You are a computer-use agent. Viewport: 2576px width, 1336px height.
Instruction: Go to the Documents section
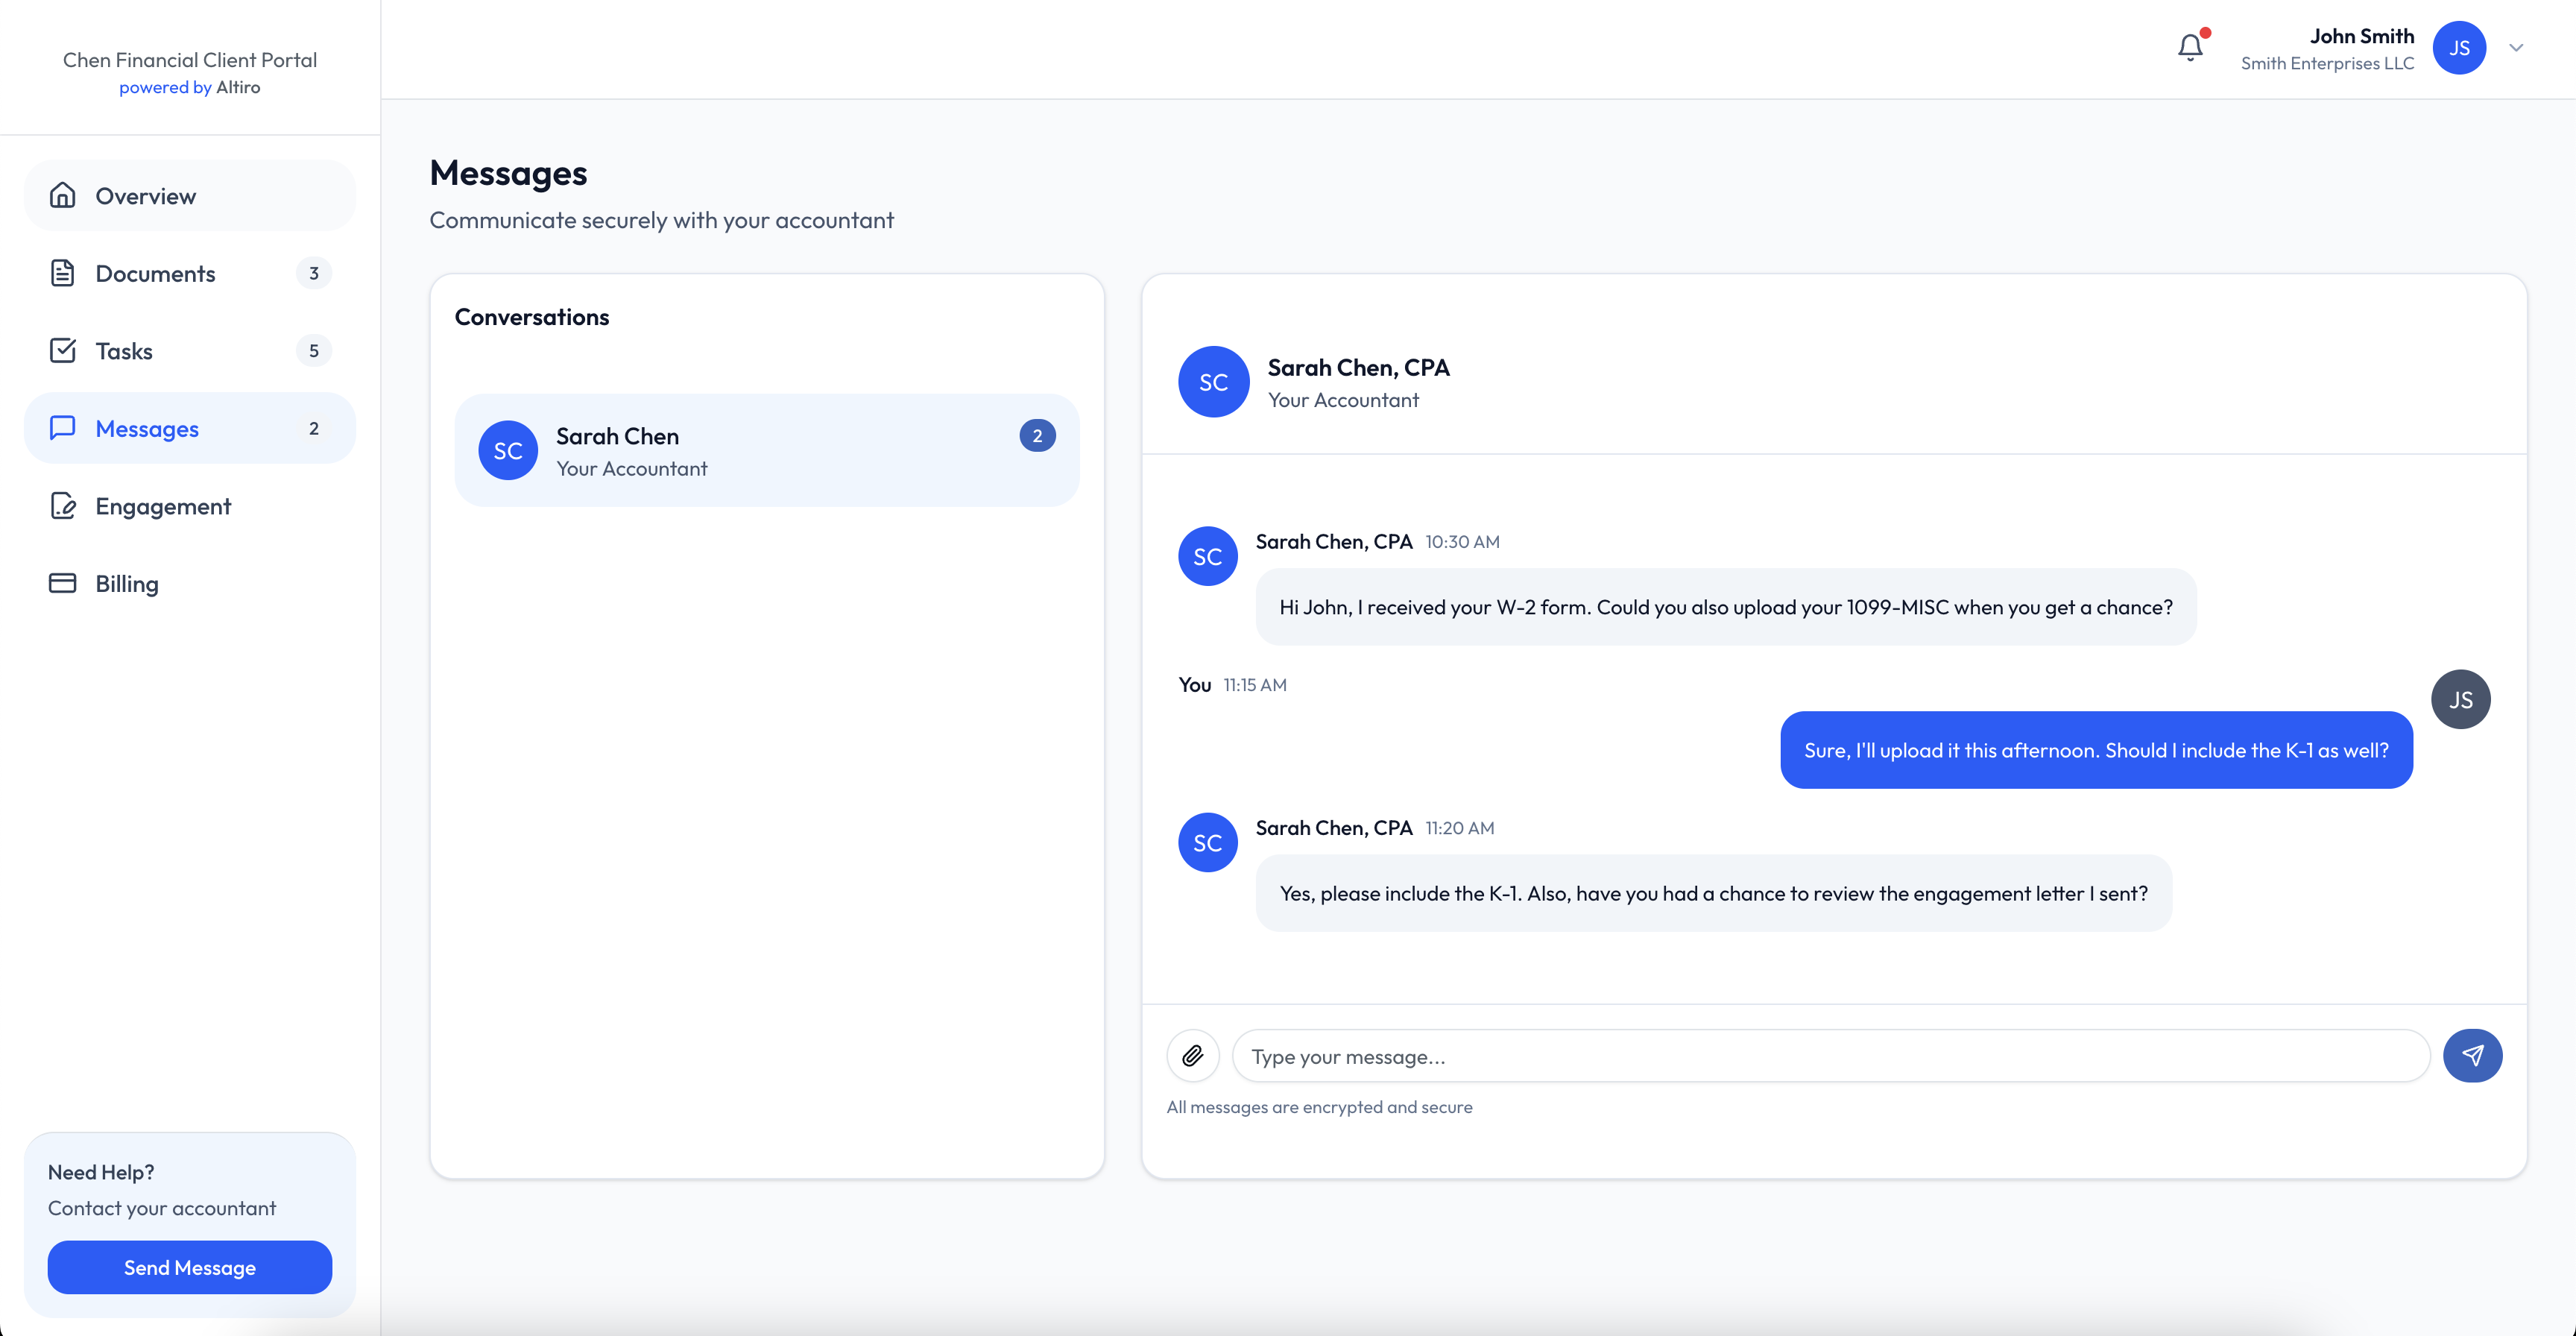click(x=155, y=273)
